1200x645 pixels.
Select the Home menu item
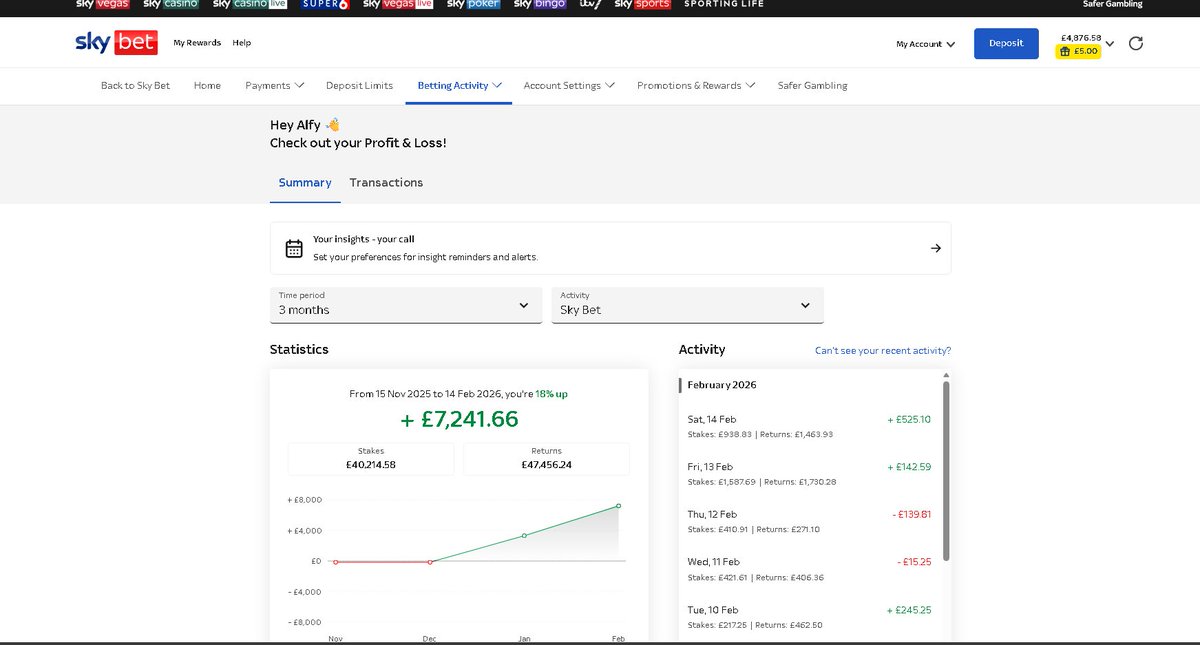[x=207, y=86]
